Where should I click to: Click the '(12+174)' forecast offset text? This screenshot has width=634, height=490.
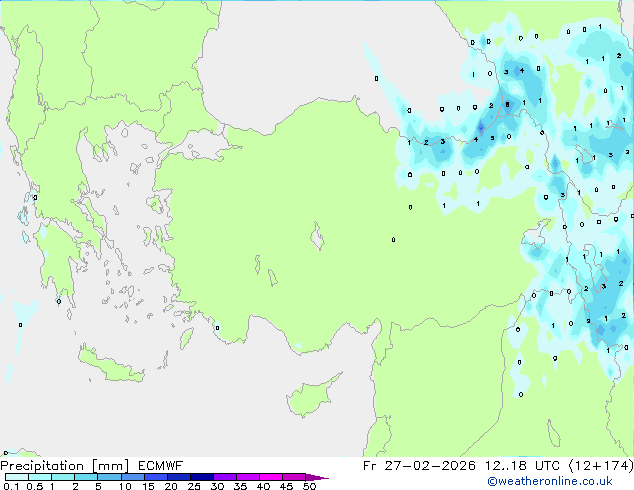point(601,466)
